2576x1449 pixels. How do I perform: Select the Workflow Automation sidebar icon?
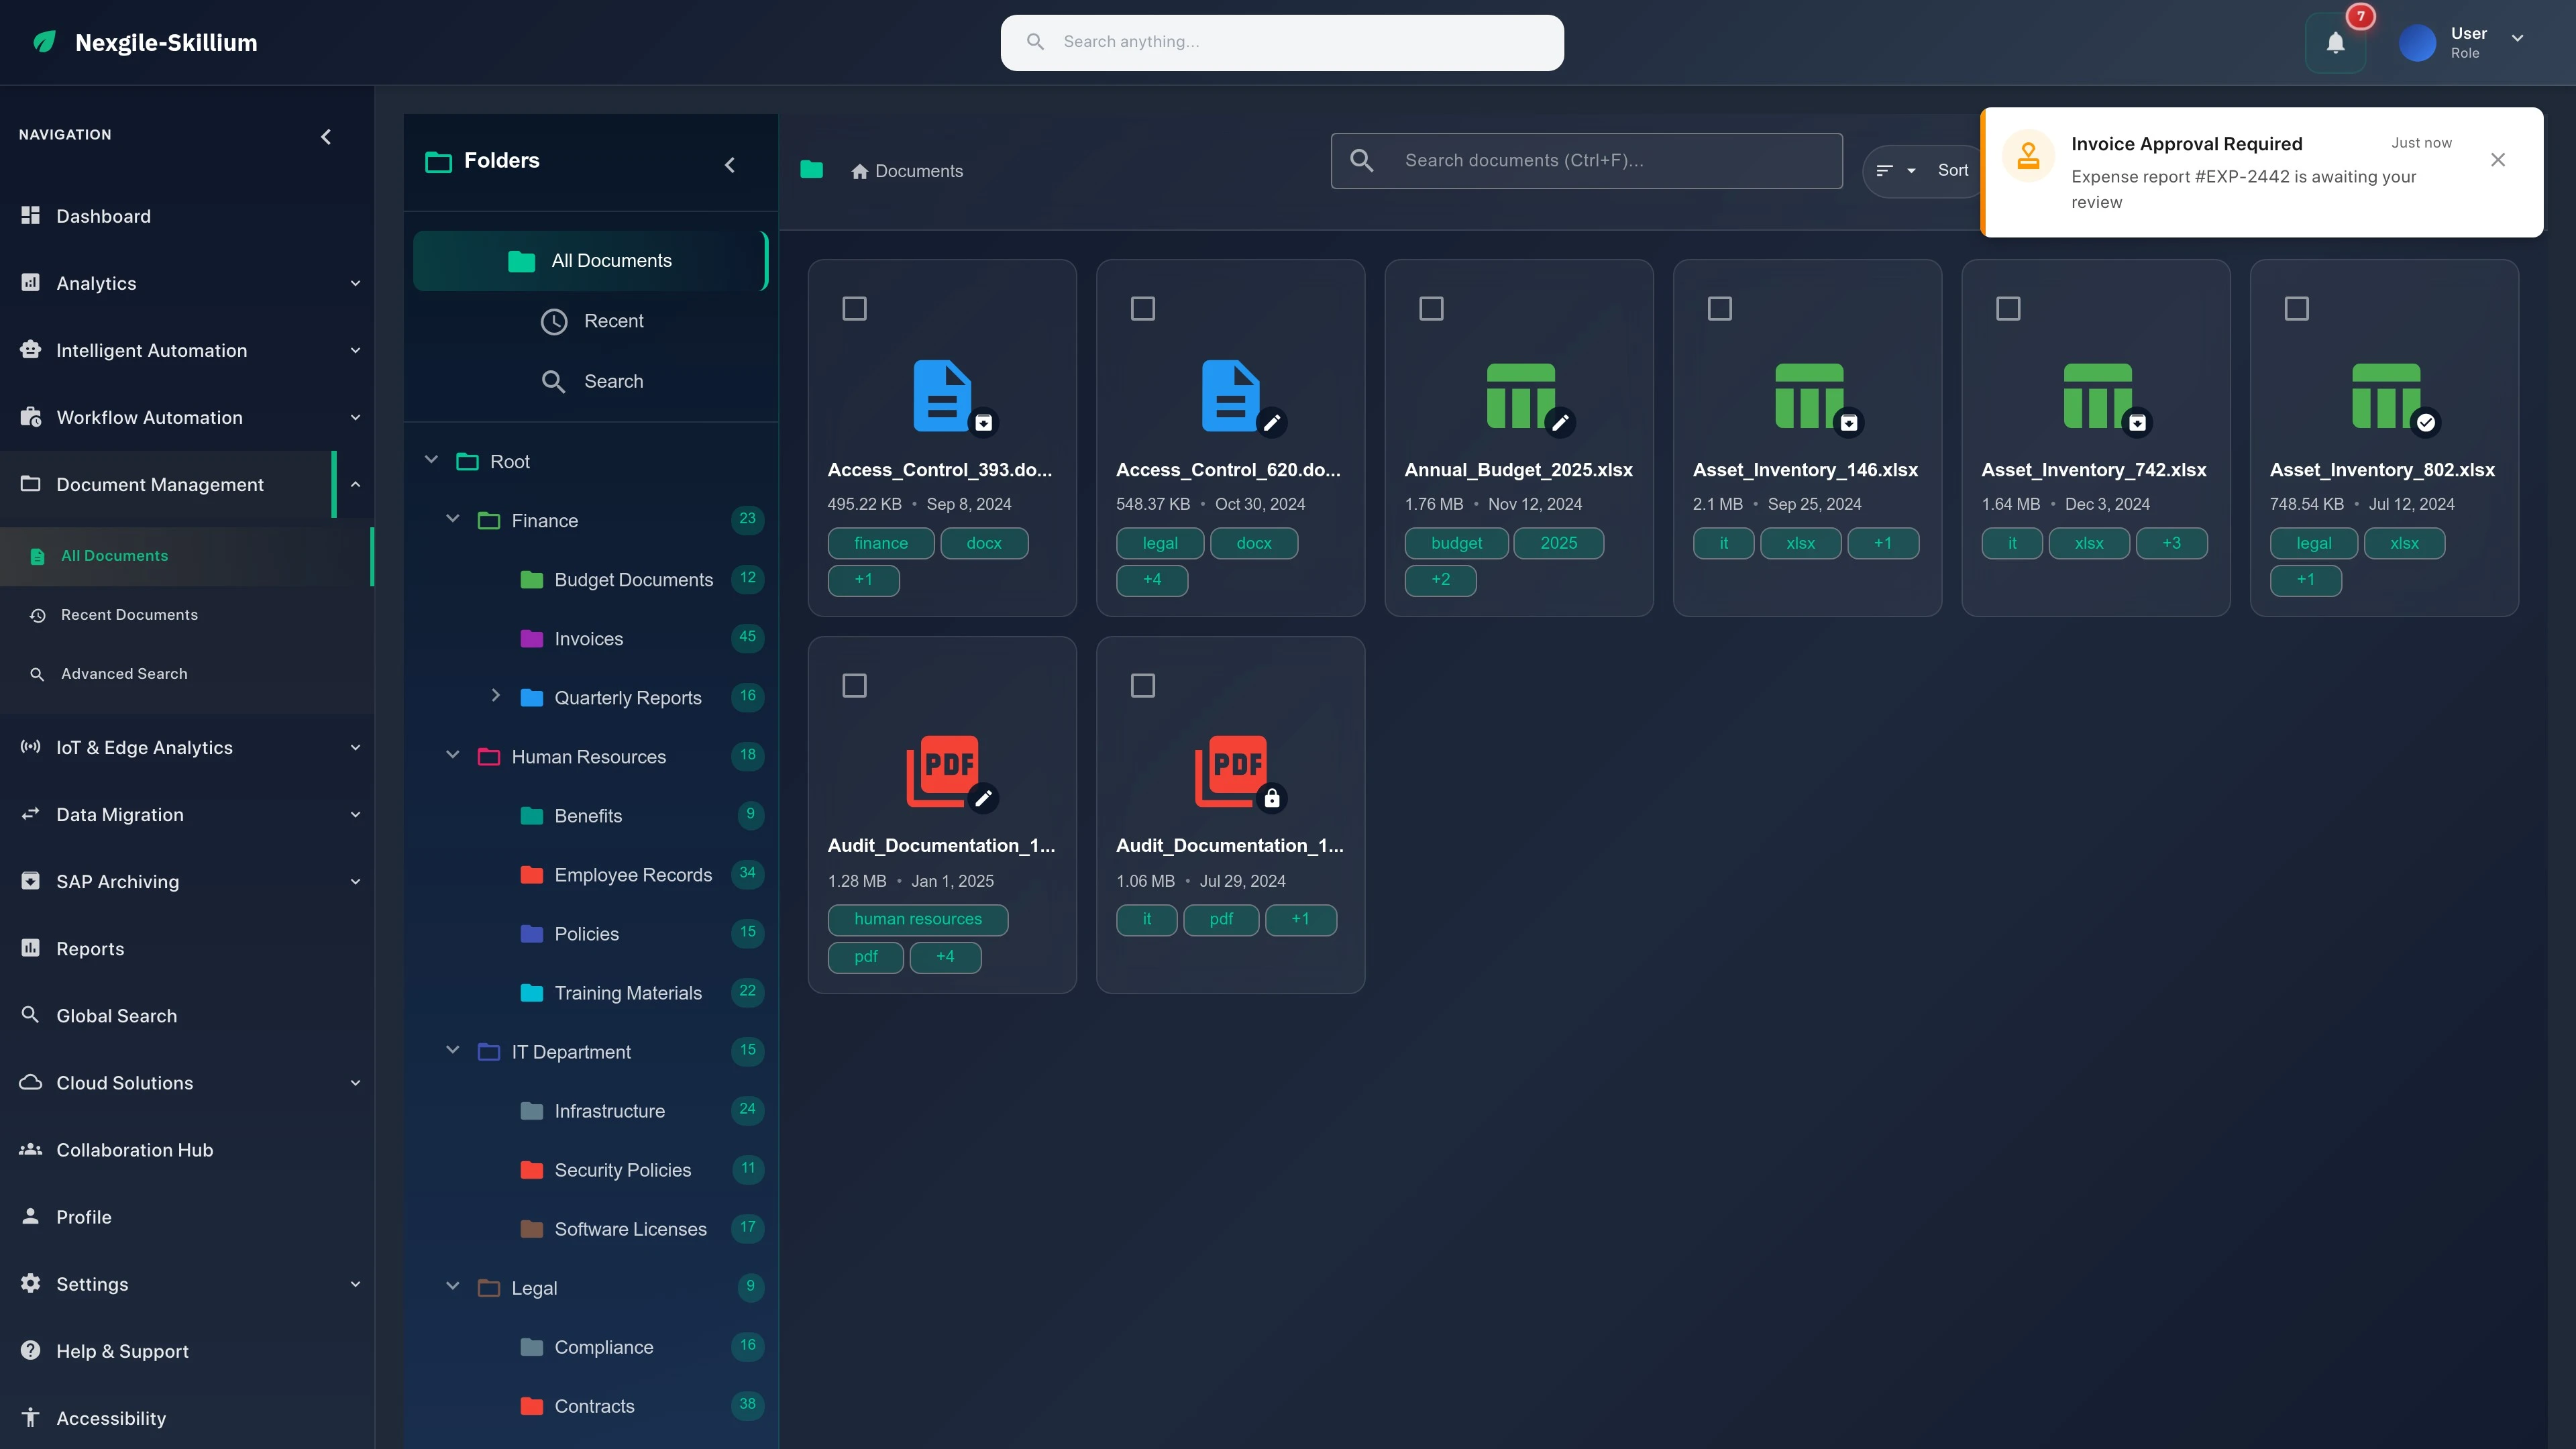pos(30,417)
